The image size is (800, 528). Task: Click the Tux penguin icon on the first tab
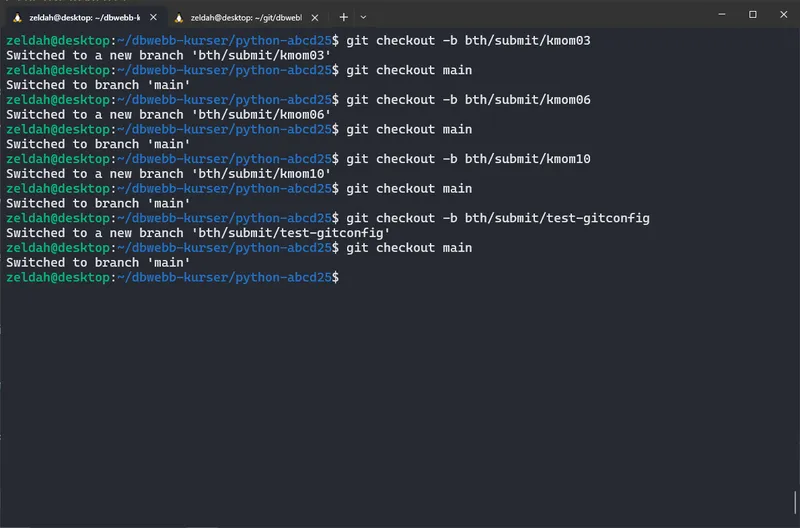click(x=18, y=16)
